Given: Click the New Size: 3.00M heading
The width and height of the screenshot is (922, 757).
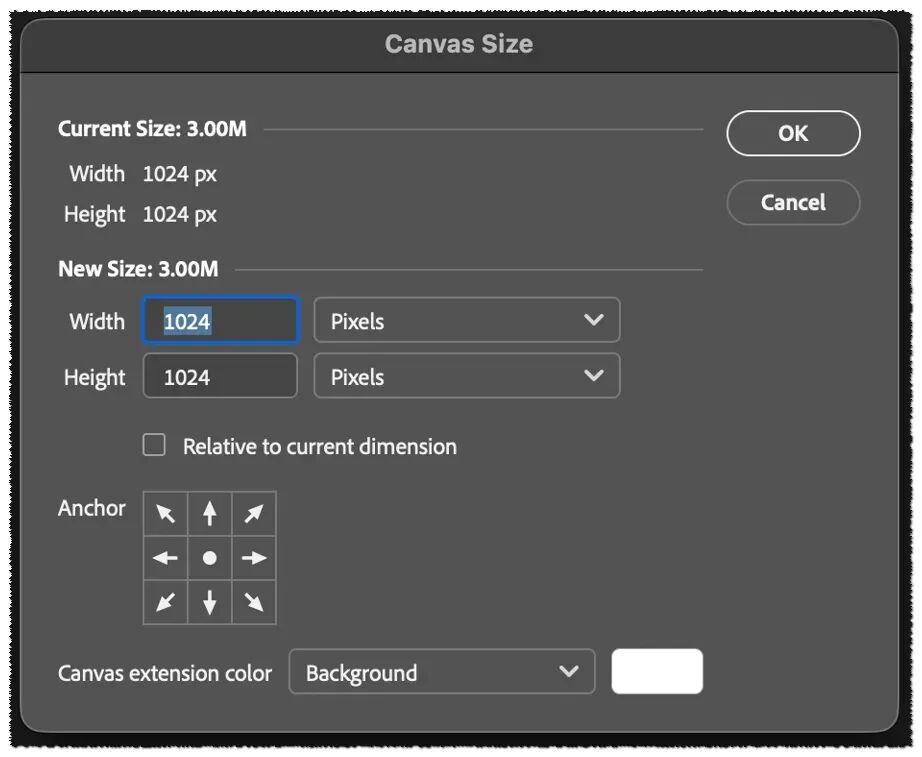Looking at the screenshot, I should click(138, 269).
